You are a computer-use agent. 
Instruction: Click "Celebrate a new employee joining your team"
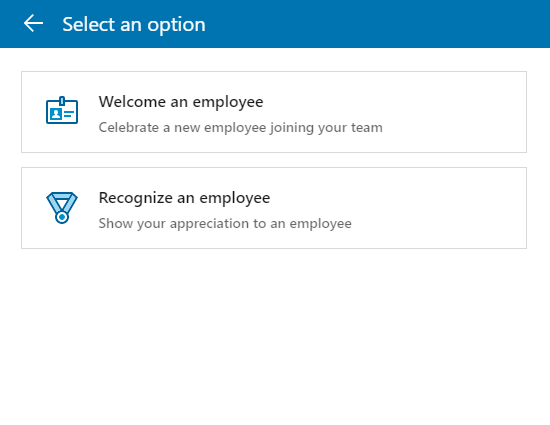[x=241, y=128]
